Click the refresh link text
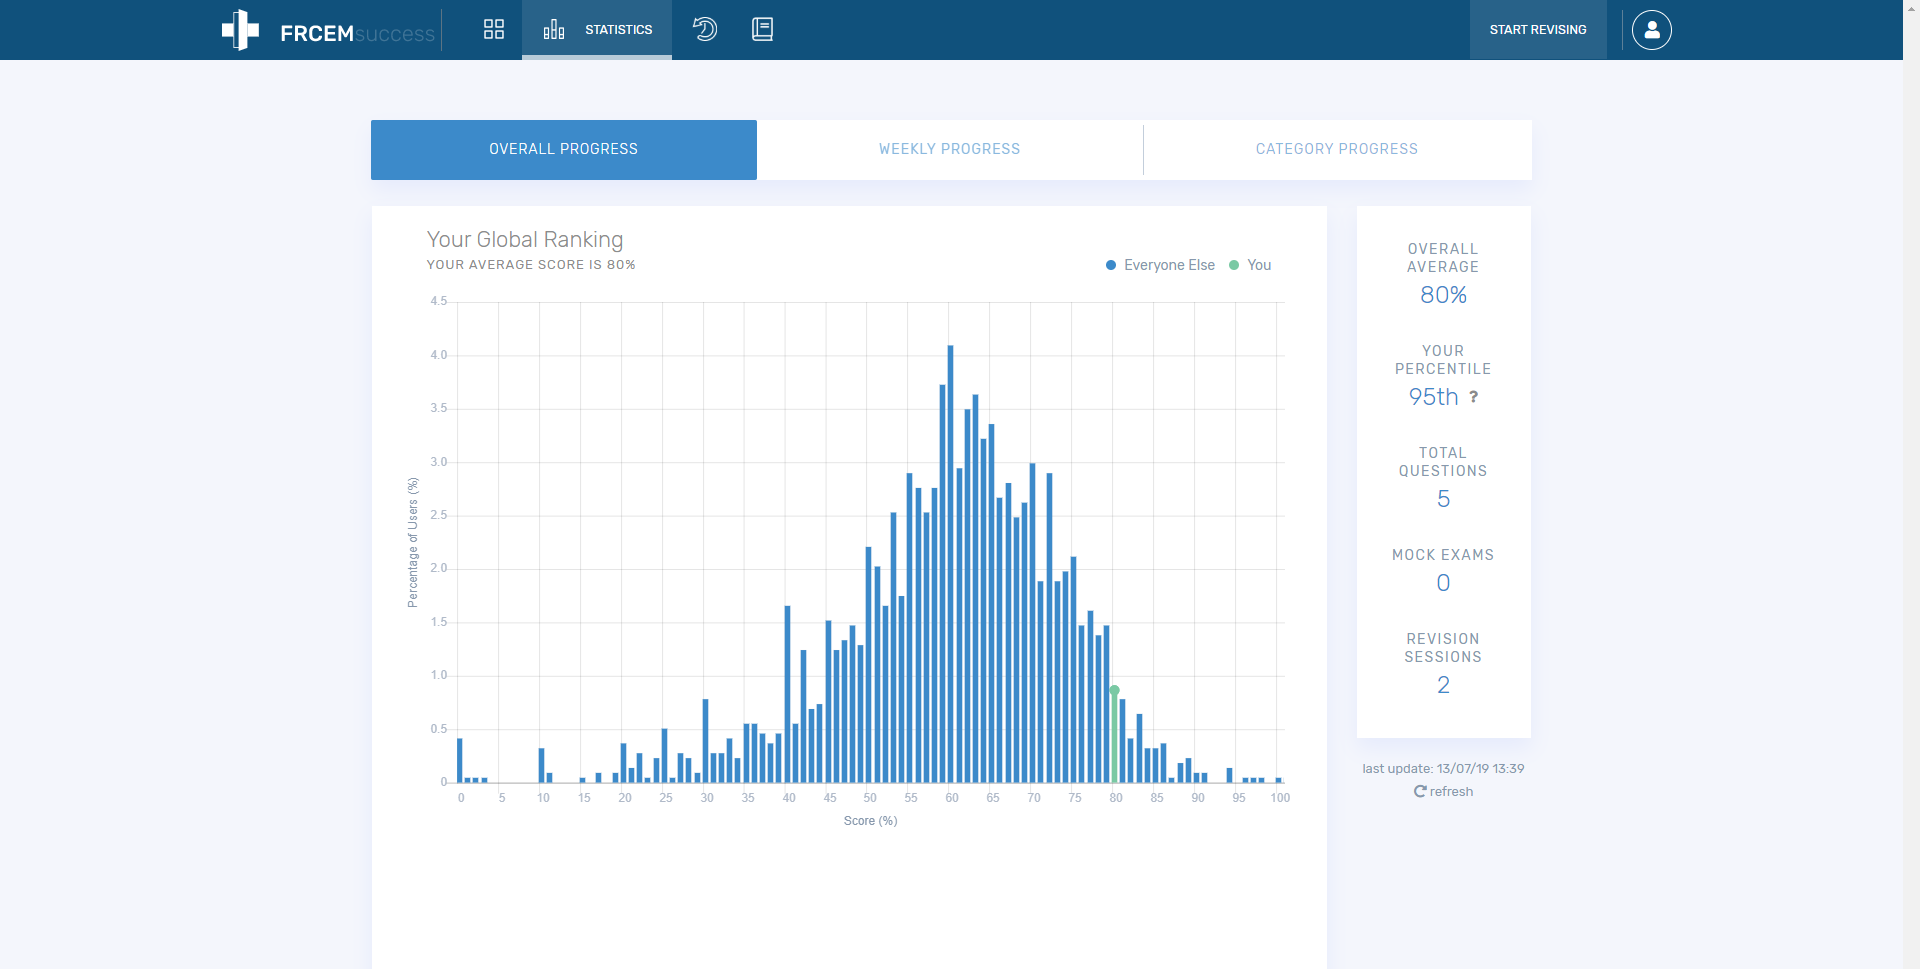 click(x=1451, y=791)
